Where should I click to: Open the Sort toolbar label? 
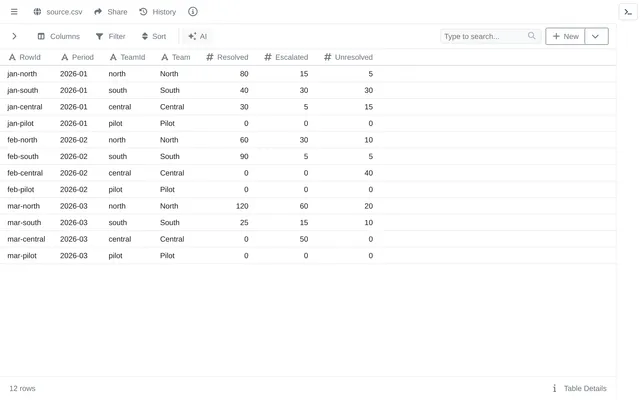pyautogui.click(x=159, y=36)
